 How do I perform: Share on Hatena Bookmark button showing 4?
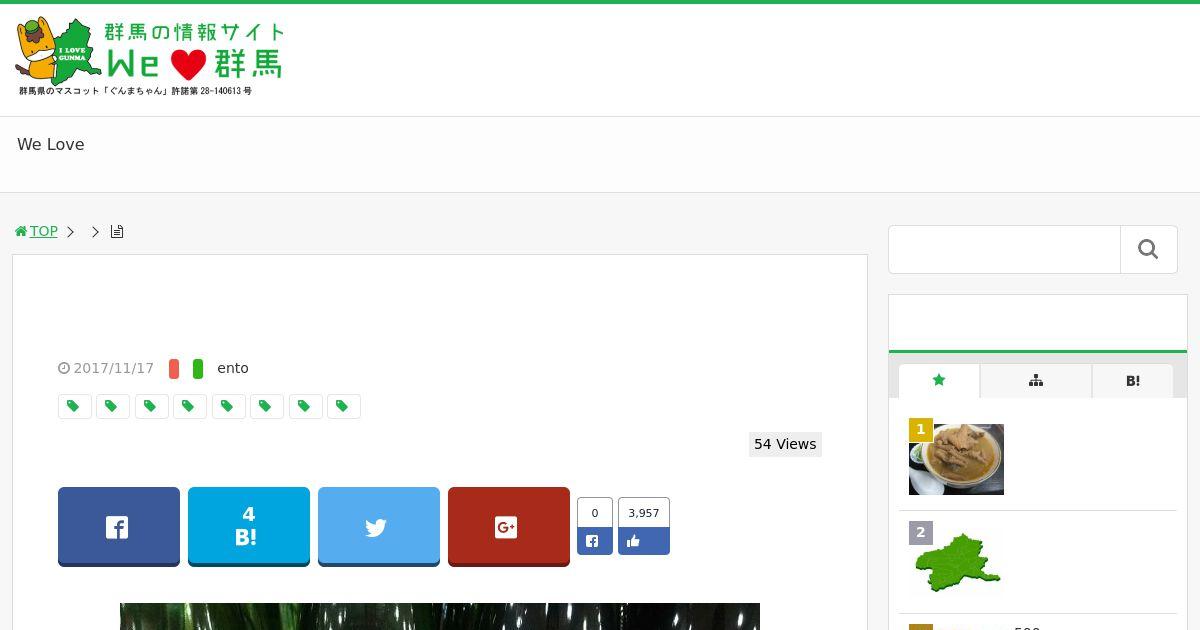click(x=249, y=526)
